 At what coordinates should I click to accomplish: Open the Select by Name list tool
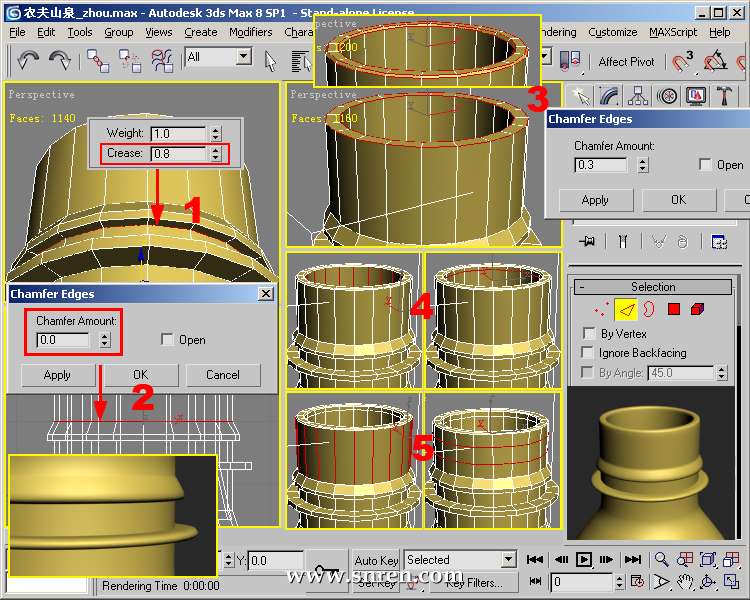click(x=301, y=61)
